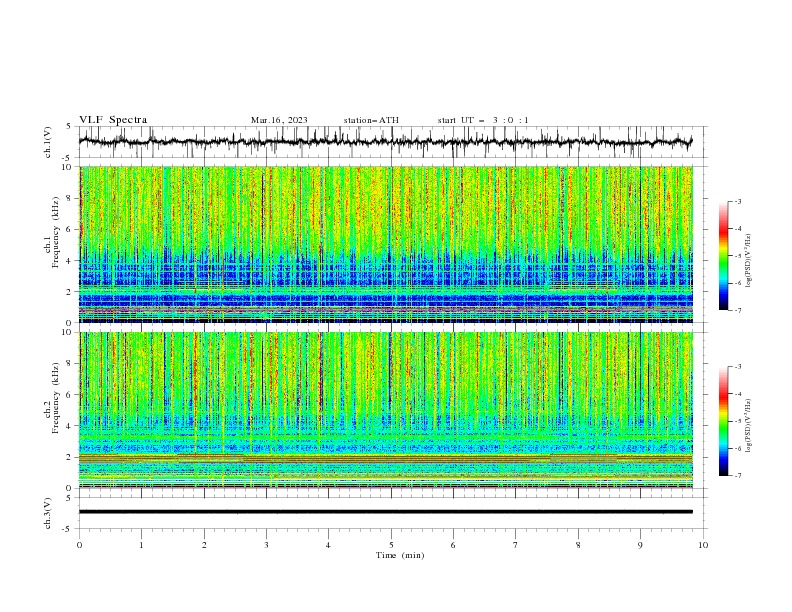
Task: Click the 'station=ATH' label
Action: pos(371,120)
